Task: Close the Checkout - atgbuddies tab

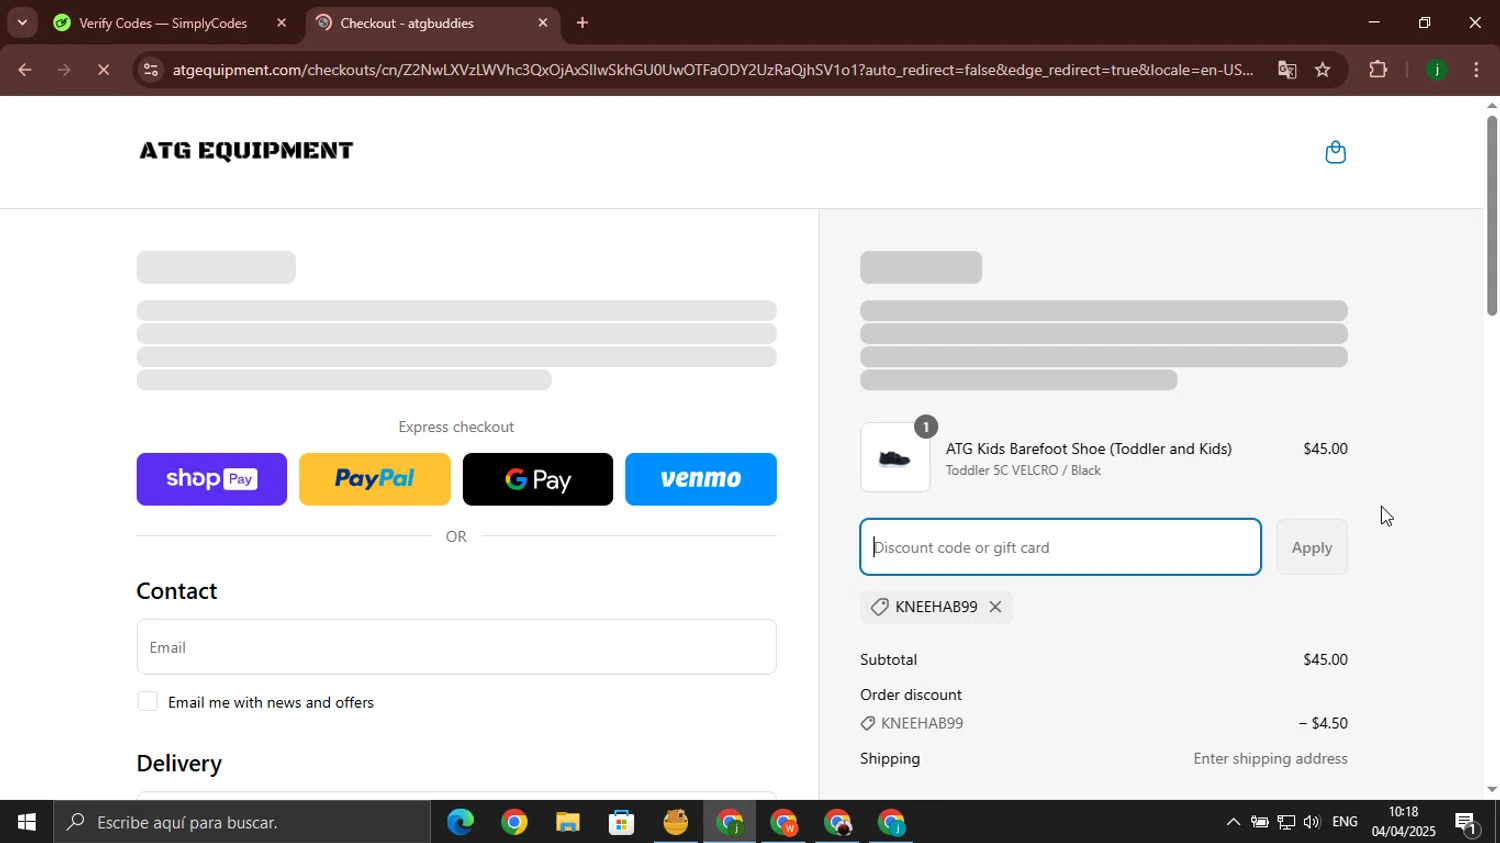Action: 543,23
